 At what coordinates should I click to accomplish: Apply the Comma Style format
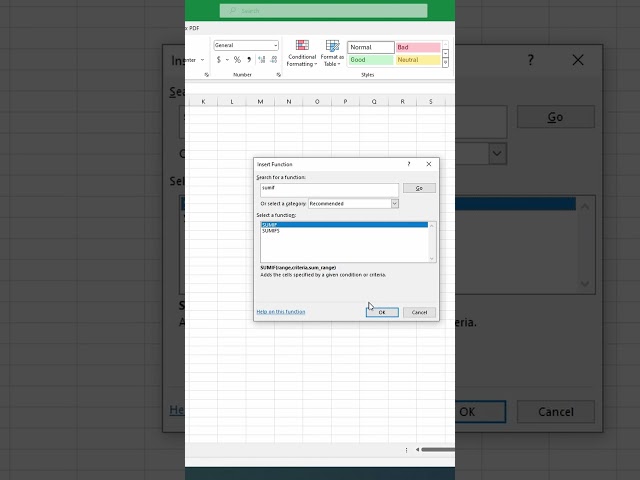tap(249, 60)
